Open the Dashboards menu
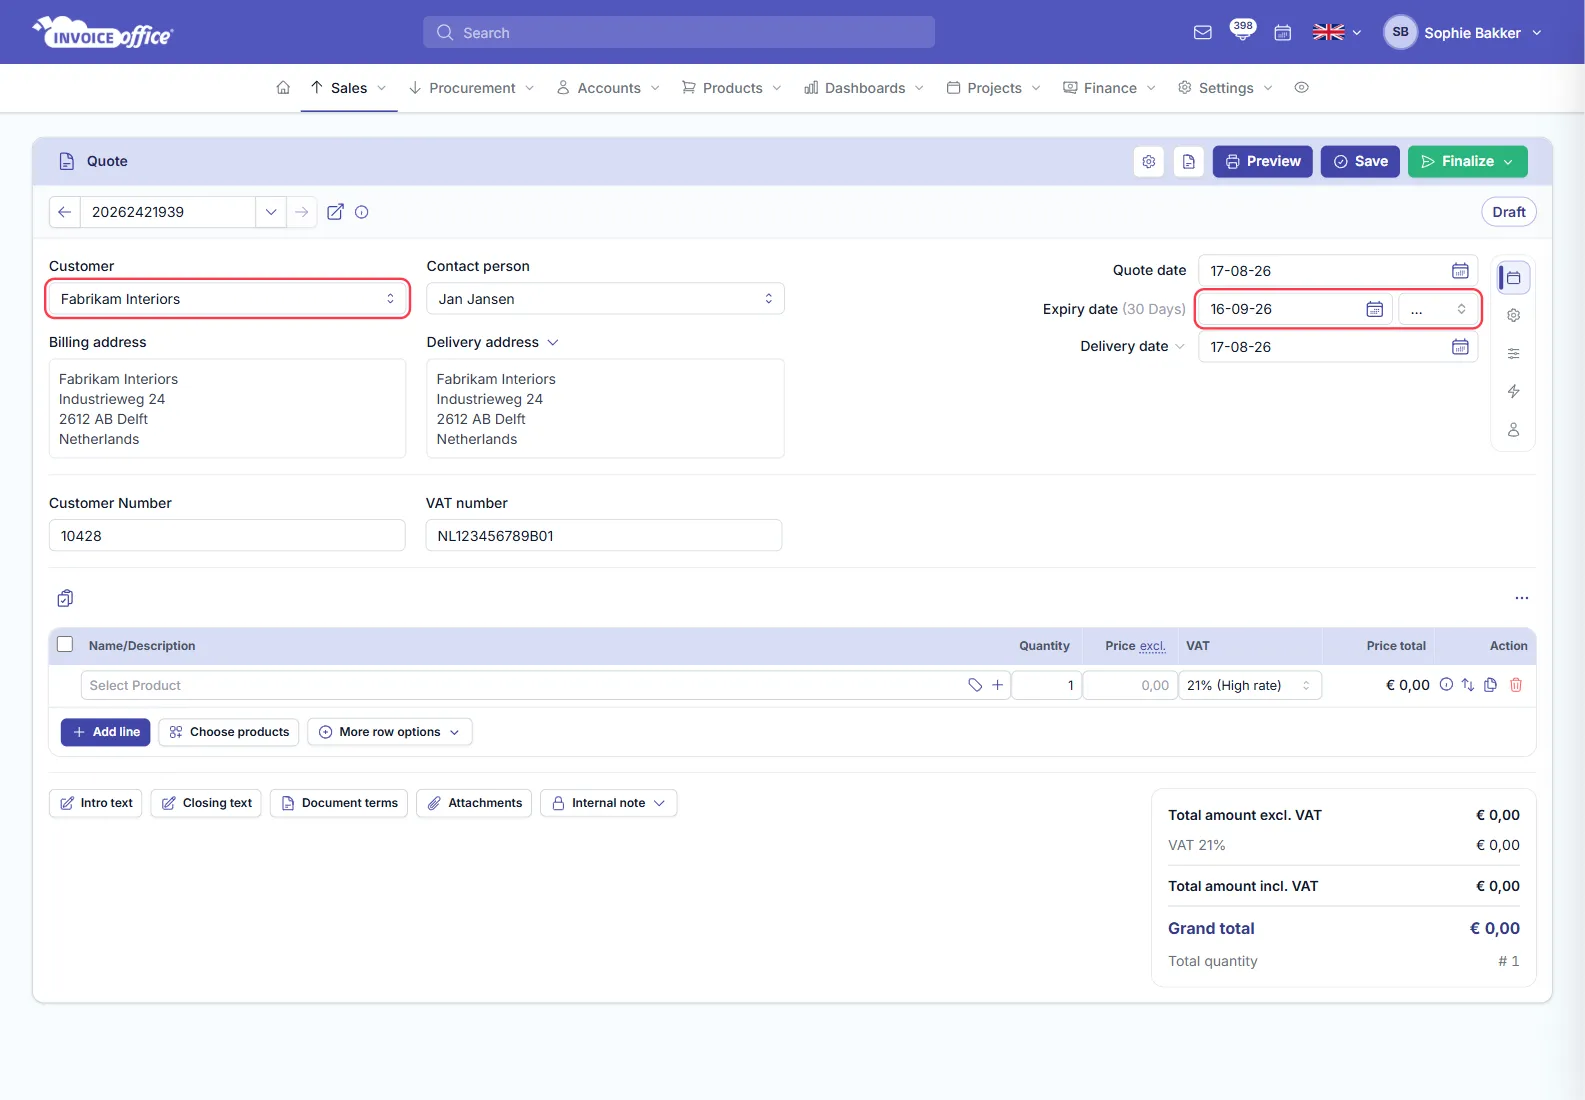 click(x=865, y=88)
